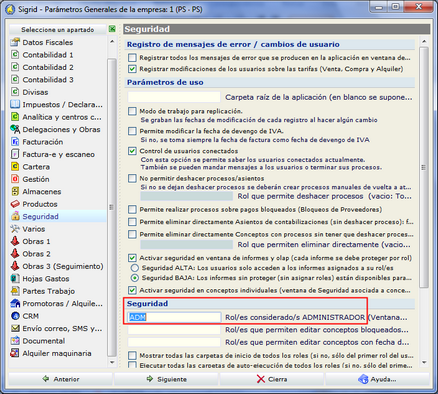Screen dimensions: 438x394
Task: Click the Cartera icon
Action: pos(15,167)
